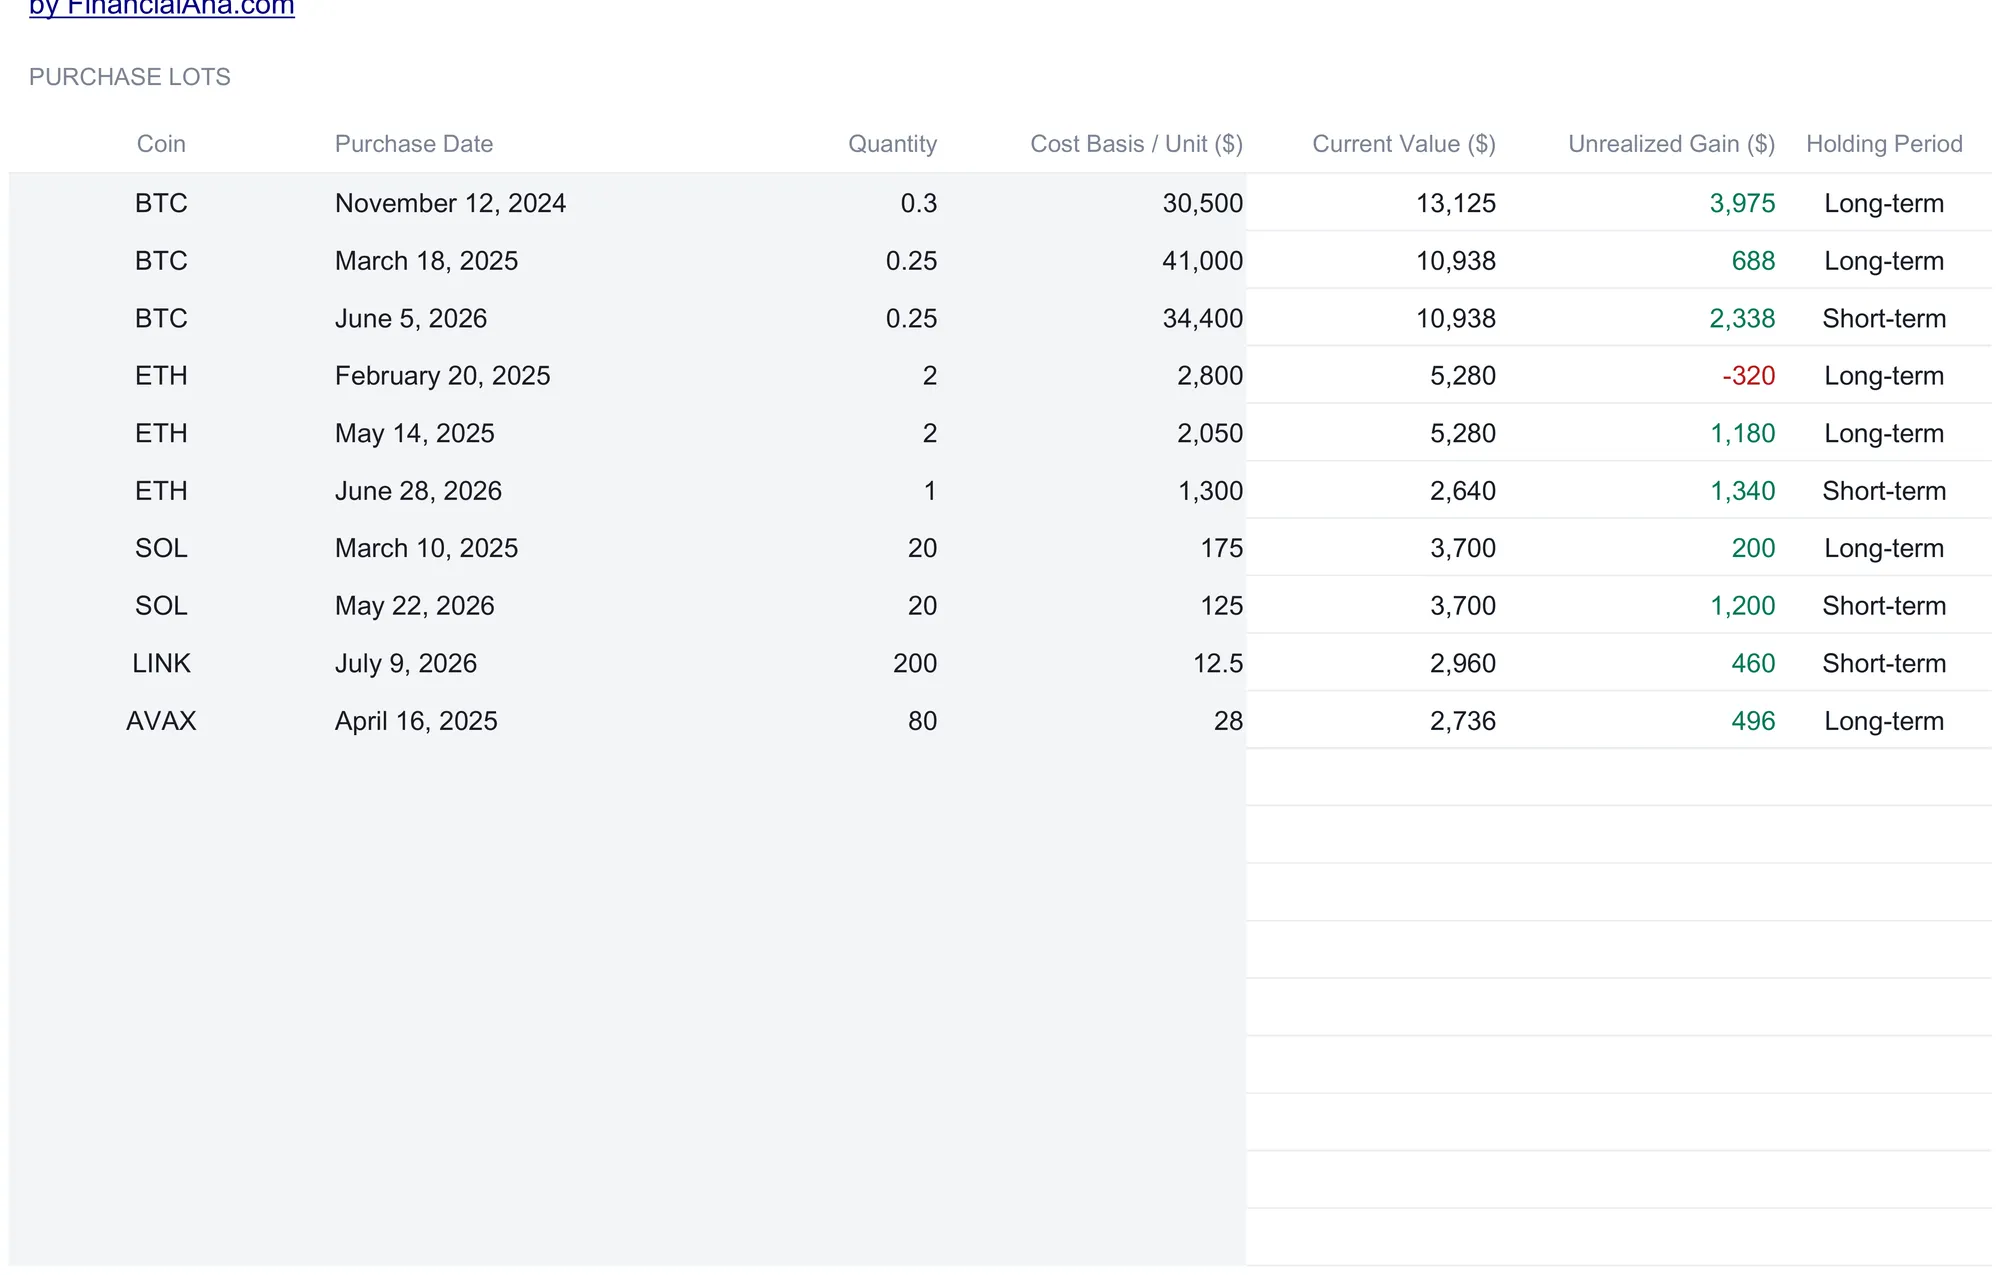Viewport: 2000px width, 1275px height.
Task: Click the LINK coin cell
Action: [x=161, y=663]
